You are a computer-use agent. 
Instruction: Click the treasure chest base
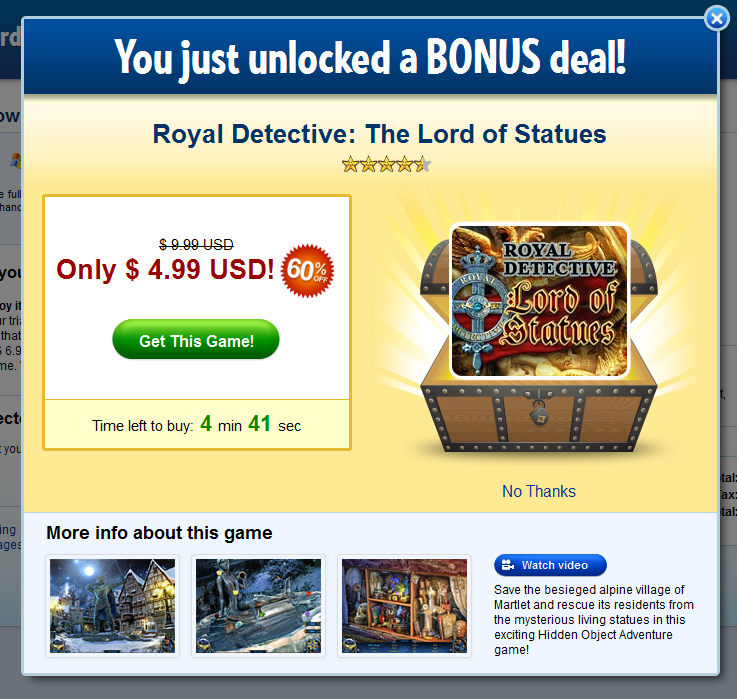coord(539,416)
